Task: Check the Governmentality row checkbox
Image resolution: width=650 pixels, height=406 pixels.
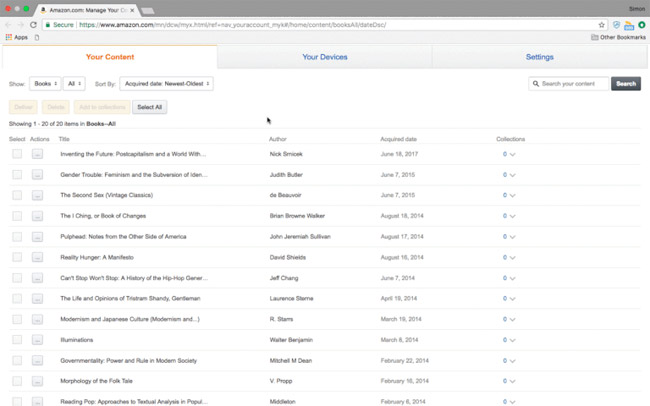Action: (17, 360)
